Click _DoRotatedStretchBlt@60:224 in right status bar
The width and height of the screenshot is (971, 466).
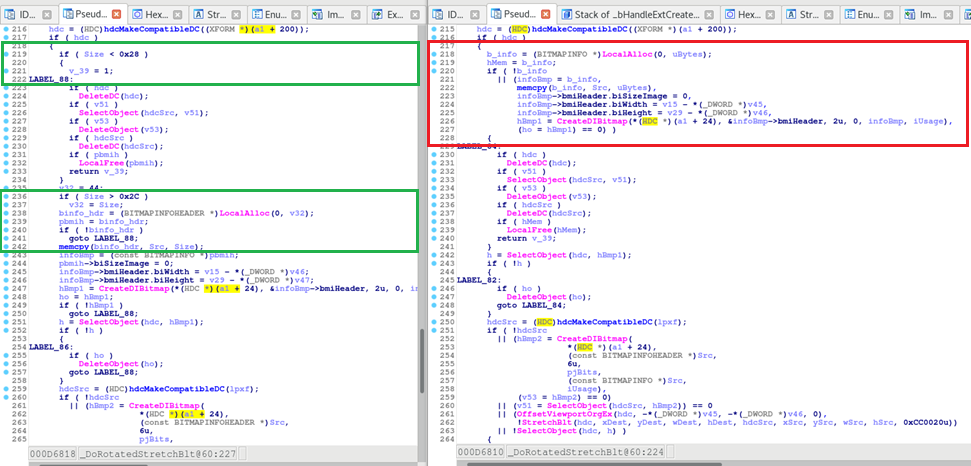(585, 452)
